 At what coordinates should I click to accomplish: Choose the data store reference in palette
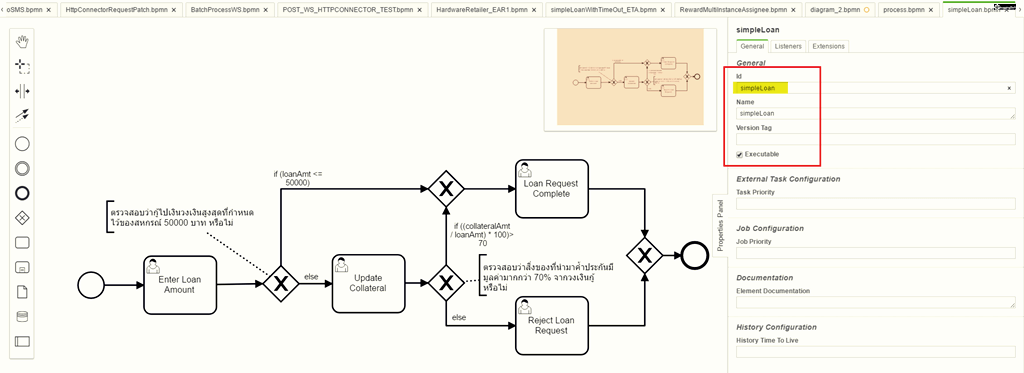pos(22,317)
